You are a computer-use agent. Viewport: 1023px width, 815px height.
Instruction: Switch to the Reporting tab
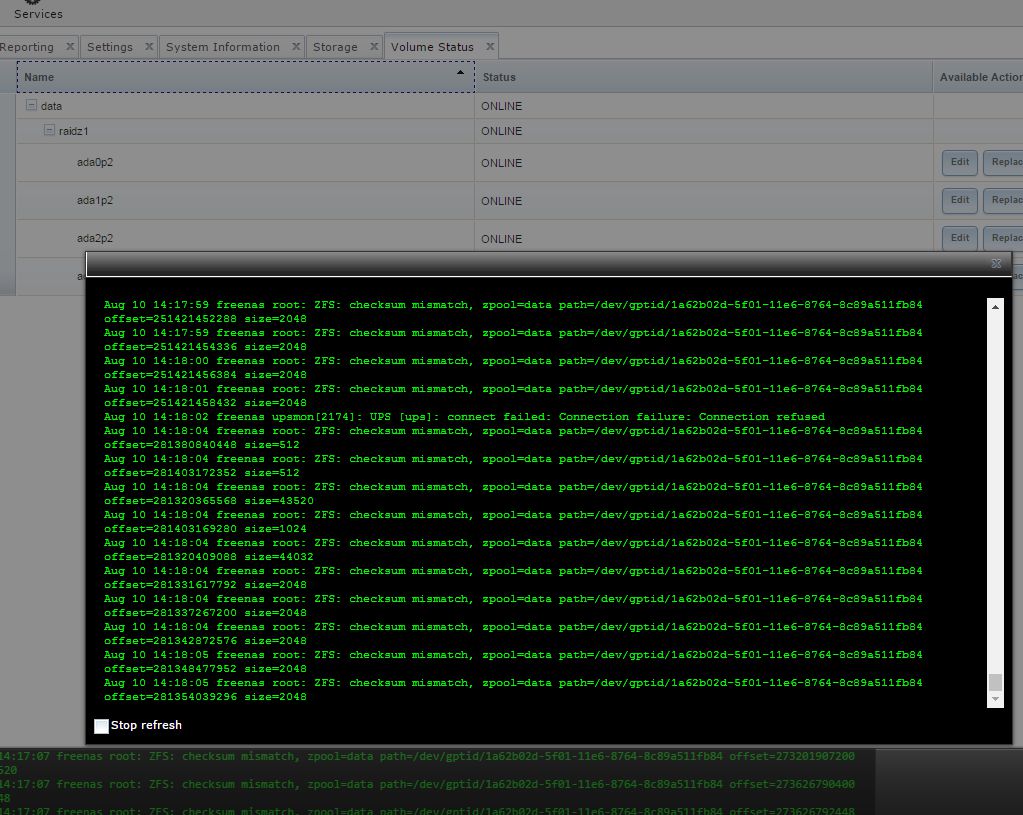[27, 47]
